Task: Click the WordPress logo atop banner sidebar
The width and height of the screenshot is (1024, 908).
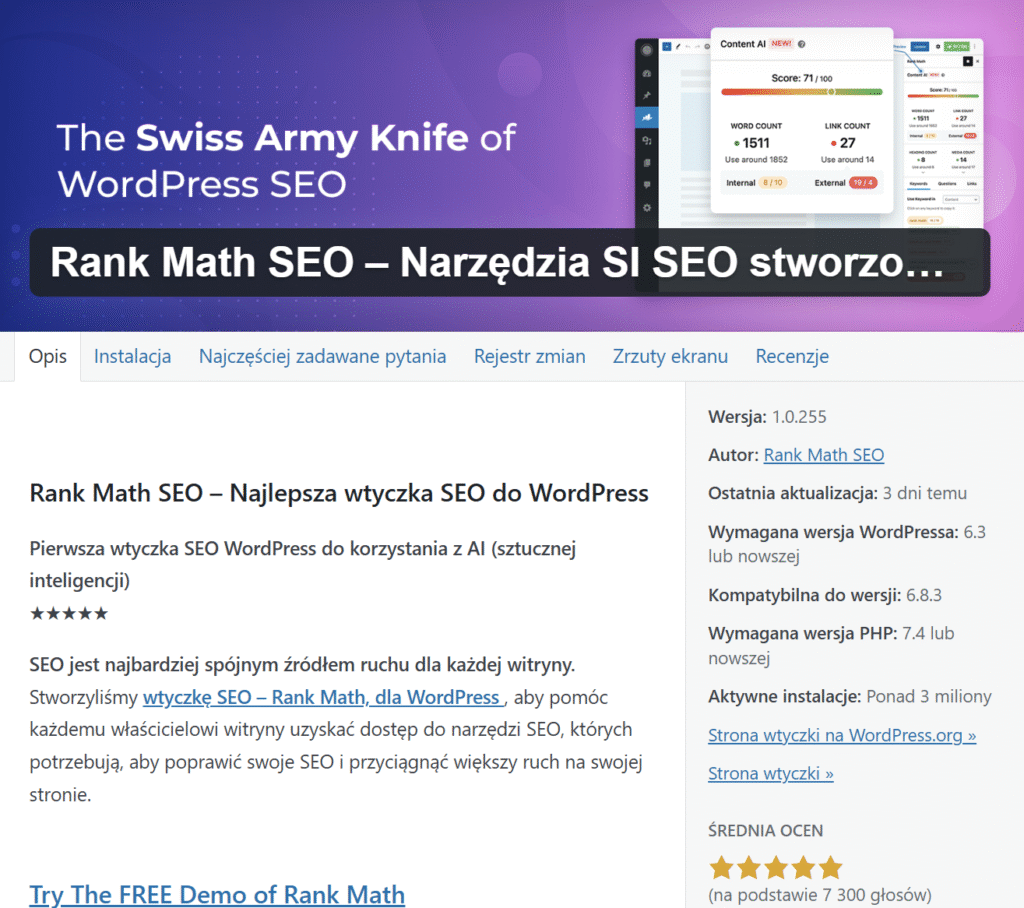Action: click(647, 49)
